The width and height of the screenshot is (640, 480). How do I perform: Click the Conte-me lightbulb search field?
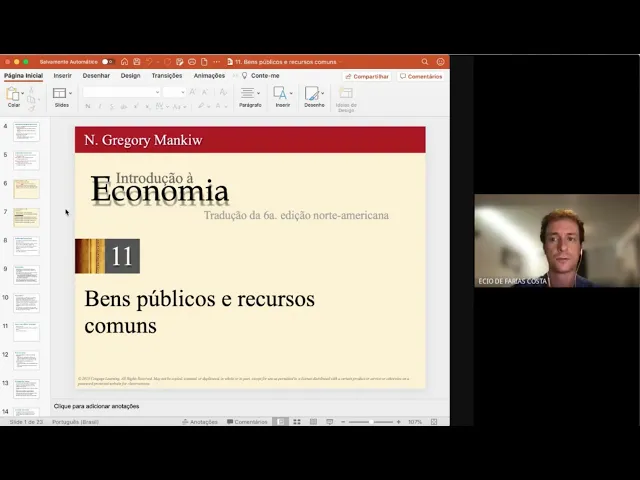coord(261,76)
